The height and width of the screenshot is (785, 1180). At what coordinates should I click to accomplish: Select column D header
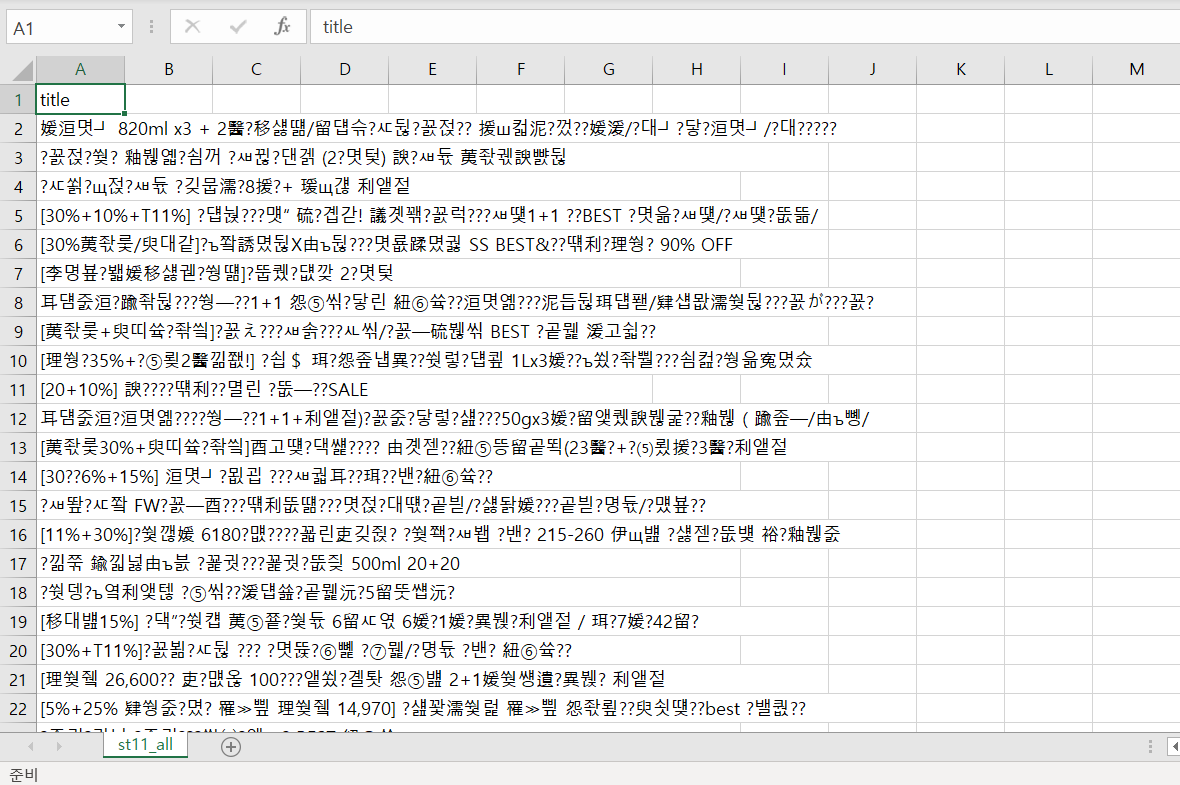click(344, 69)
